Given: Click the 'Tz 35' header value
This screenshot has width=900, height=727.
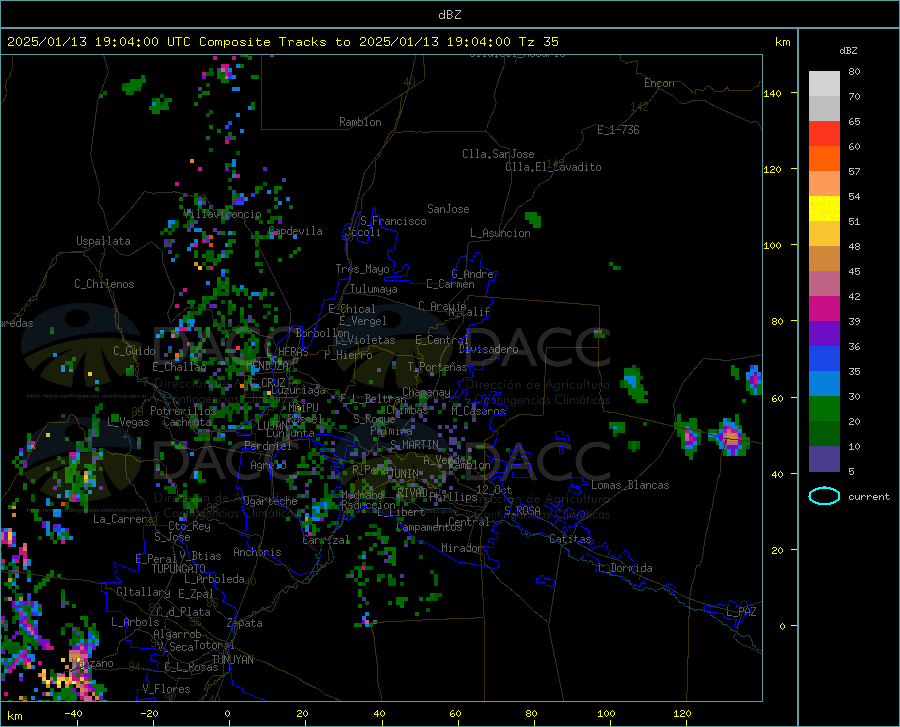Looking at the screenshot, I should pos(539,42).
